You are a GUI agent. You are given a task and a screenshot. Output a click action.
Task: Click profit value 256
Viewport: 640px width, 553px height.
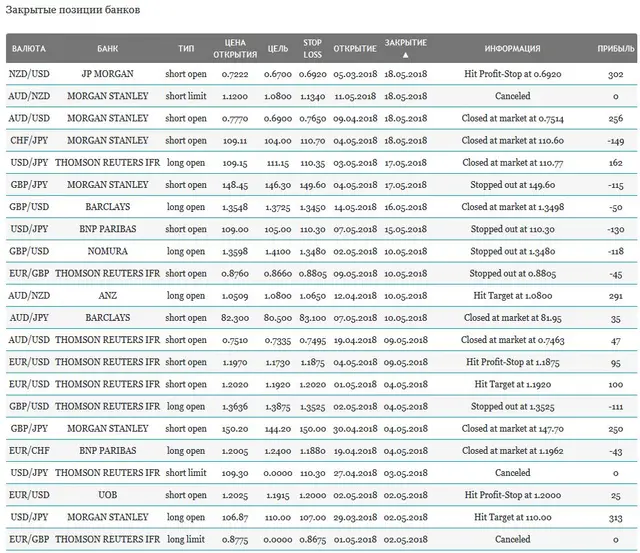pyautogui.click(x=616, y=118)
